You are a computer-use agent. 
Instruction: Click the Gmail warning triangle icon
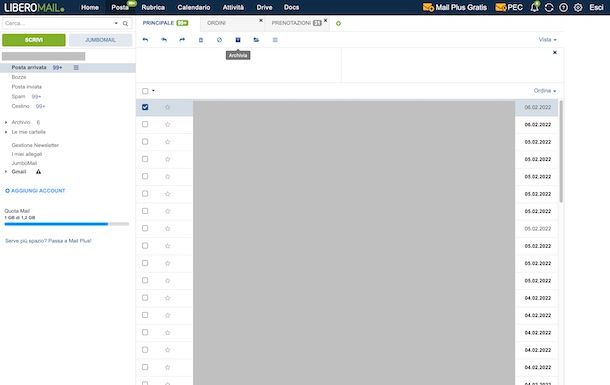[39, 172]
